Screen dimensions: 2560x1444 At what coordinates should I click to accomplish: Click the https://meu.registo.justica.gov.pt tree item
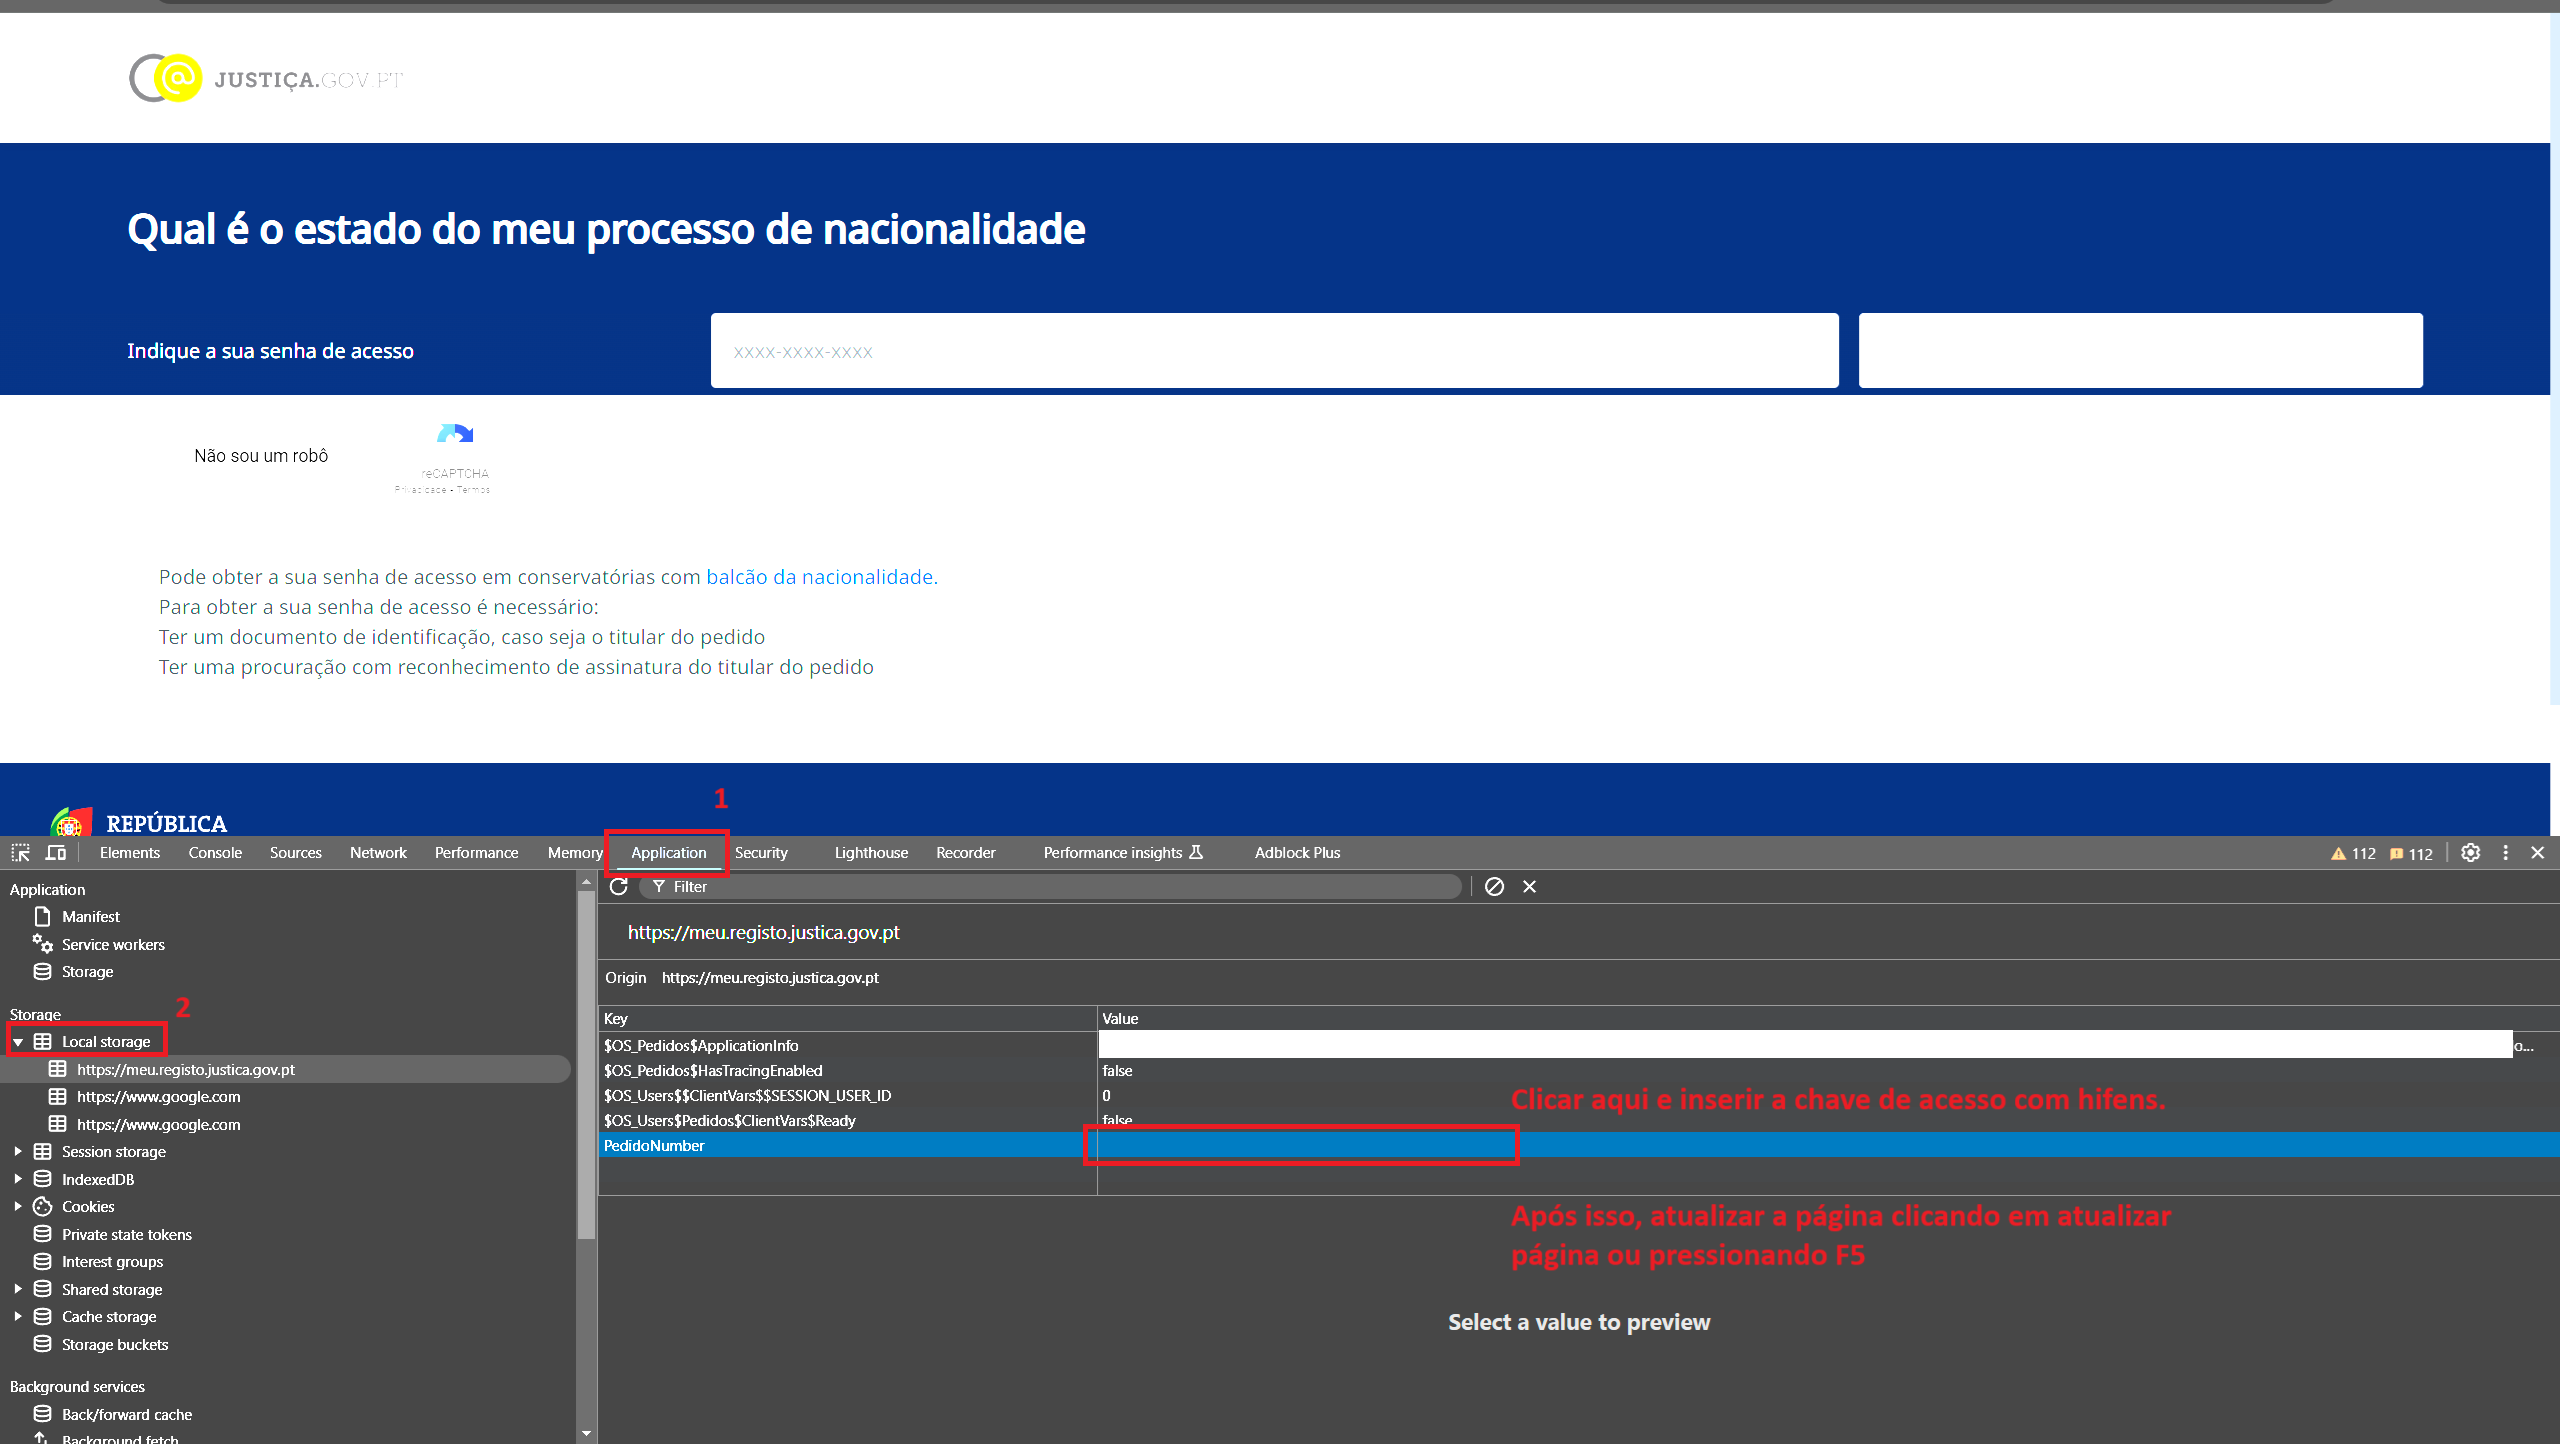point(183,1068)
